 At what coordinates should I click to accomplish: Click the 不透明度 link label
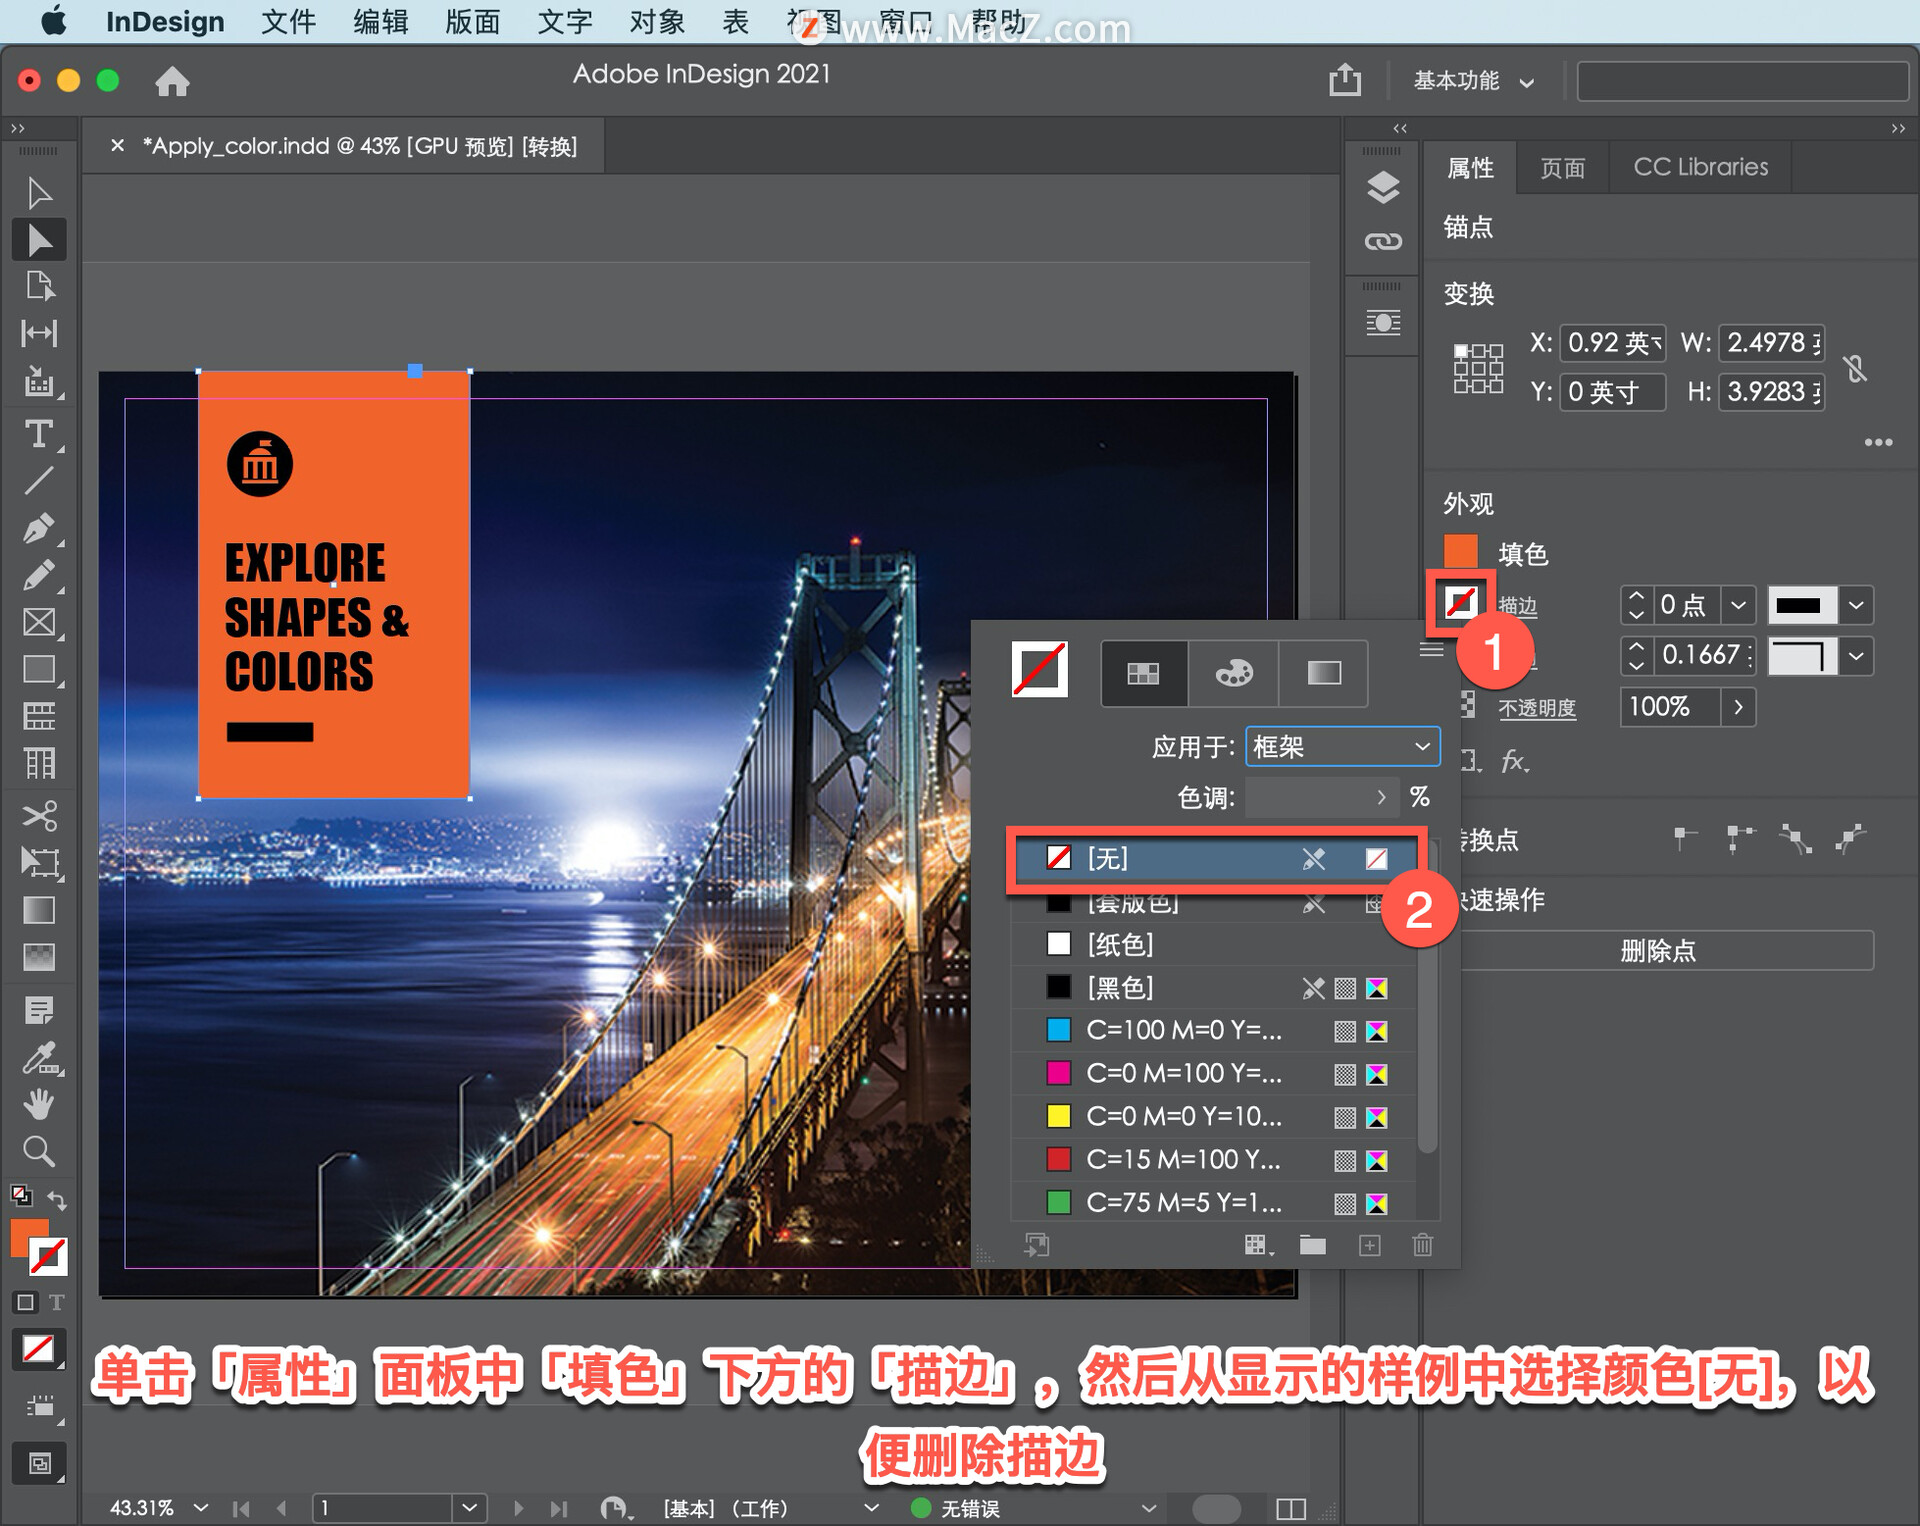[x=1536, y=708]
